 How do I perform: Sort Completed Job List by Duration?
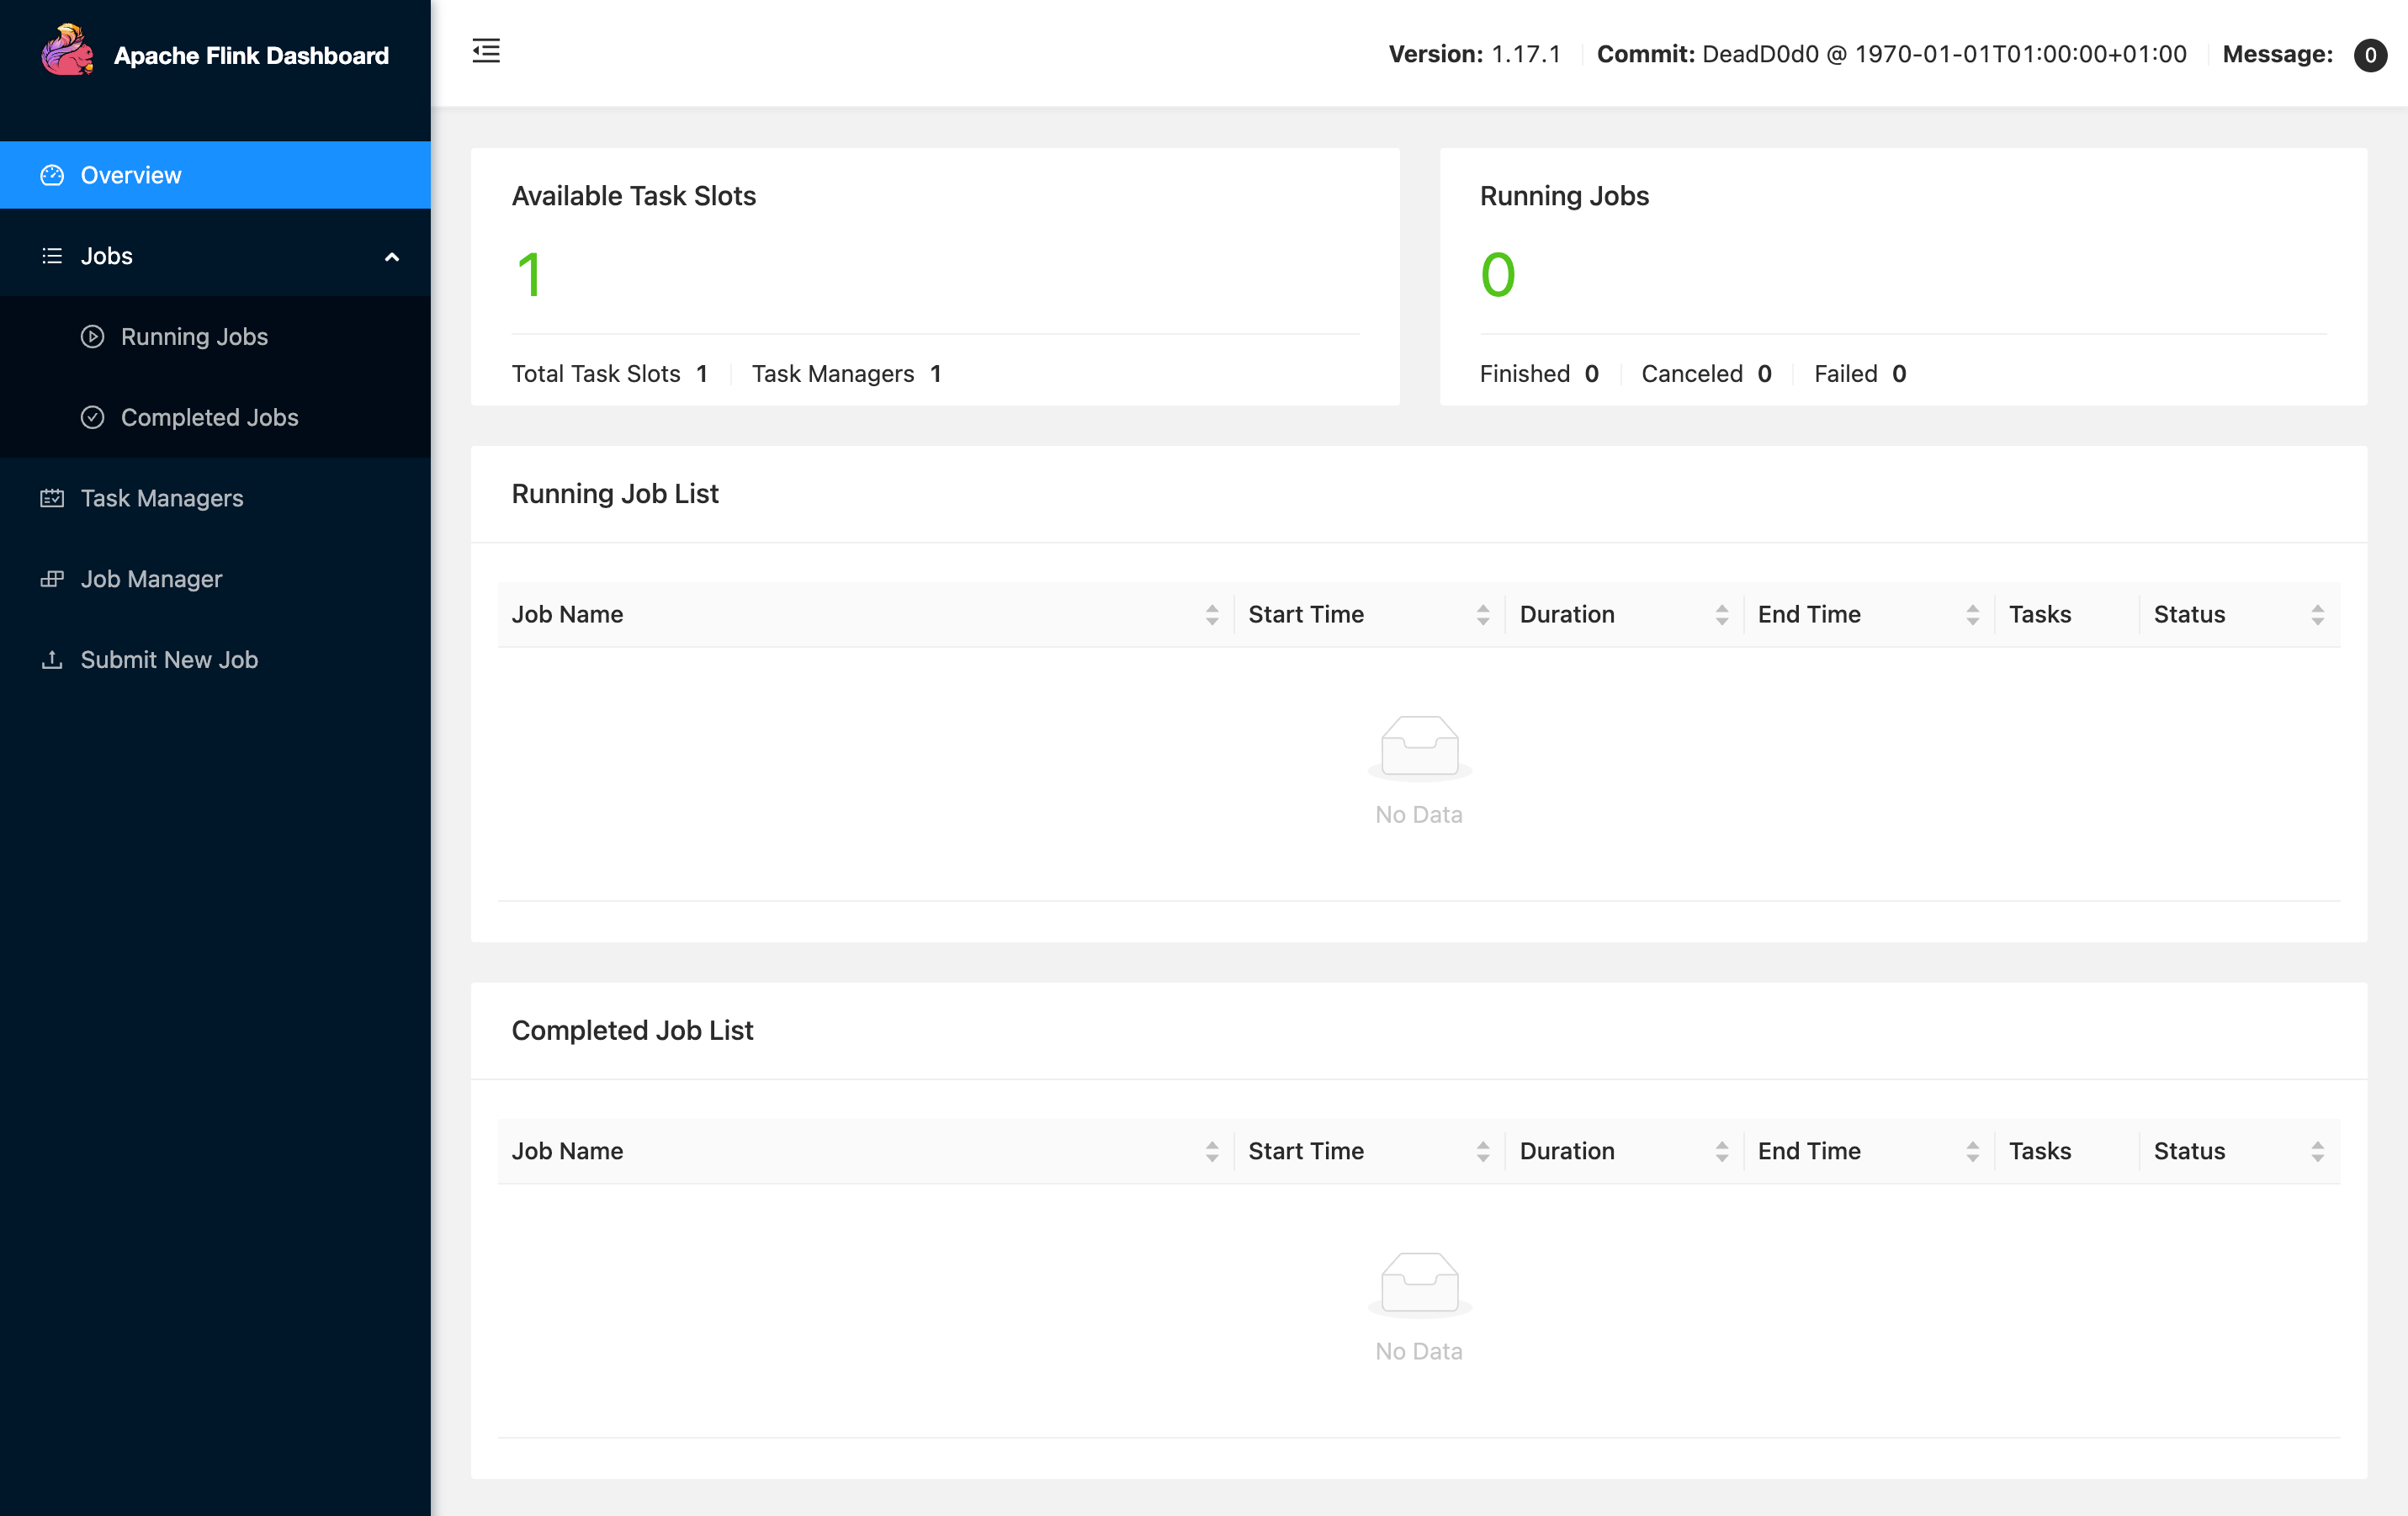(x=1722, y=1152)
